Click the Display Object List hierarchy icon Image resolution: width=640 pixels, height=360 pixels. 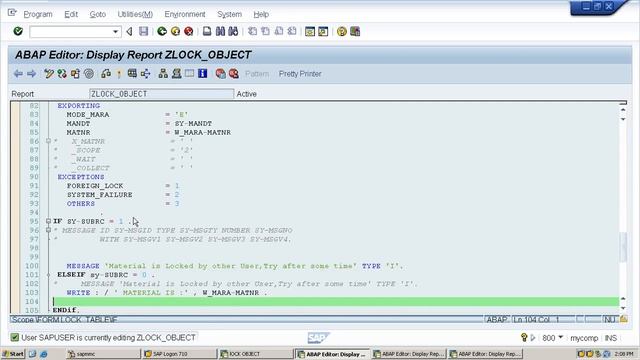163,74
